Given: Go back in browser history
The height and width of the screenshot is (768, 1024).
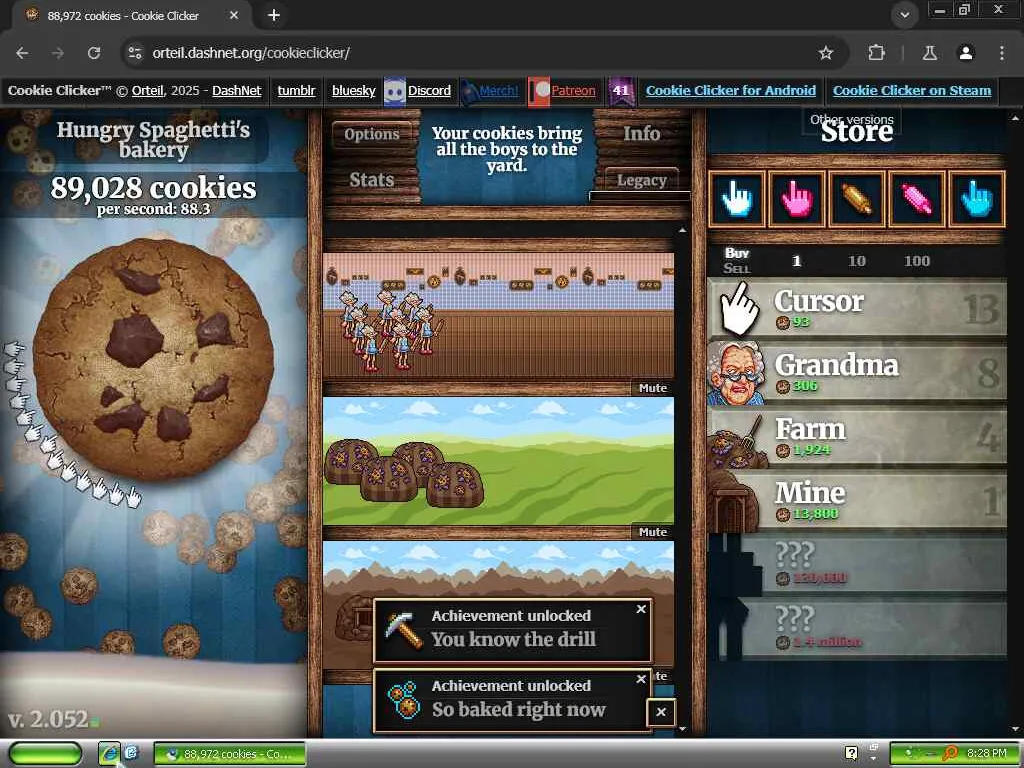Looking at the screenshot, I should tap(22, 53).
